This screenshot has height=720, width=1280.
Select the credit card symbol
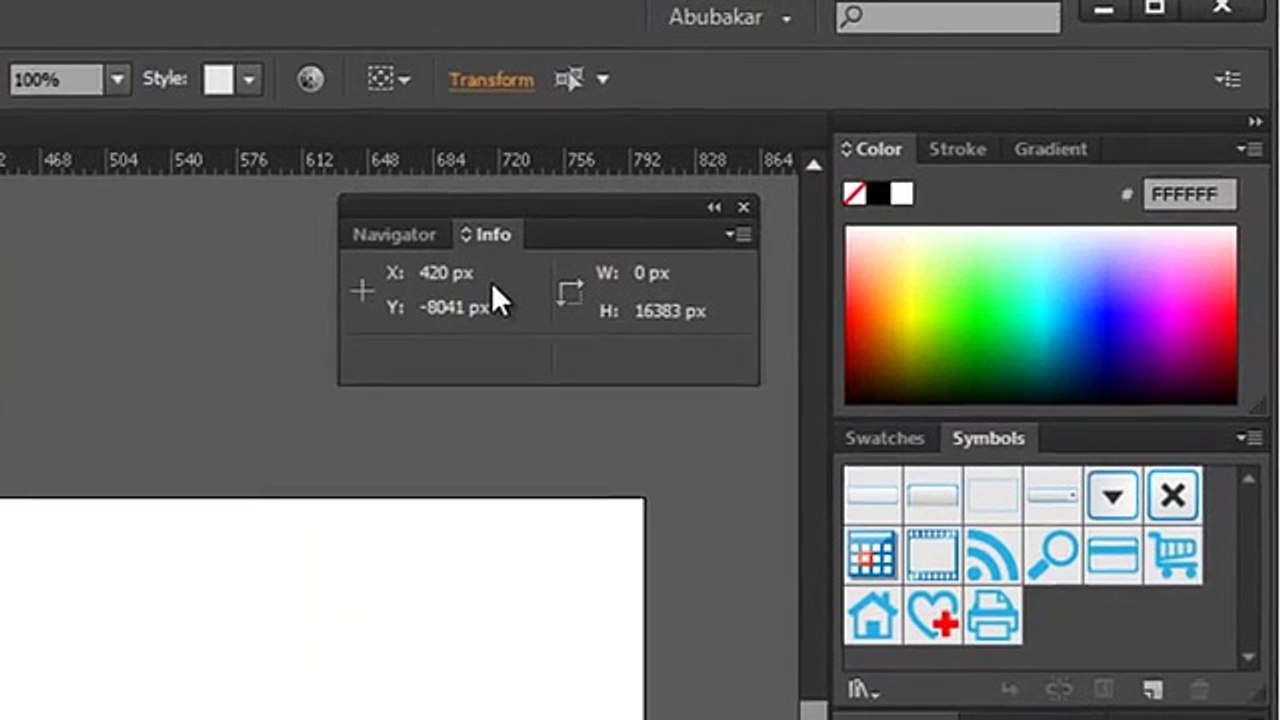(1112, 555)
